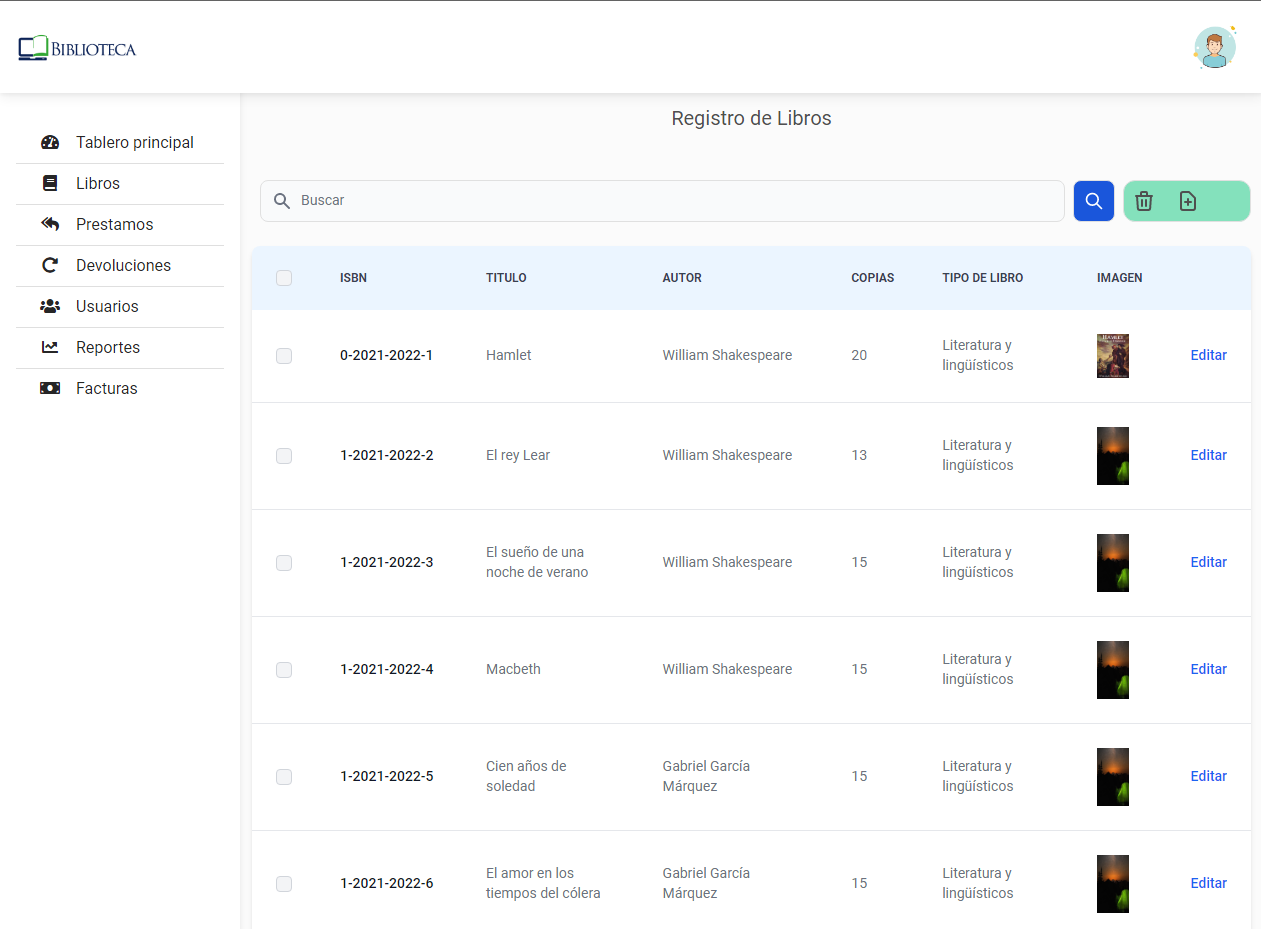Select the dashboard icon beside Tablero principal
1261x929 pixels.
(50, 142)
